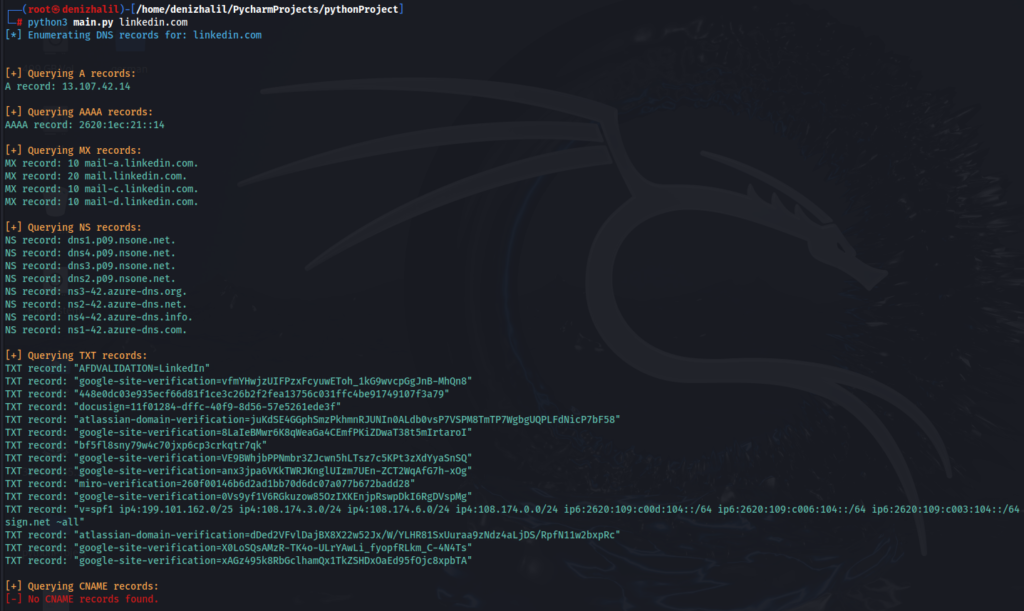Select the v=spf1 TXT record line
The width and height of the screenshot is (1024, 611).
click(512, 510)
